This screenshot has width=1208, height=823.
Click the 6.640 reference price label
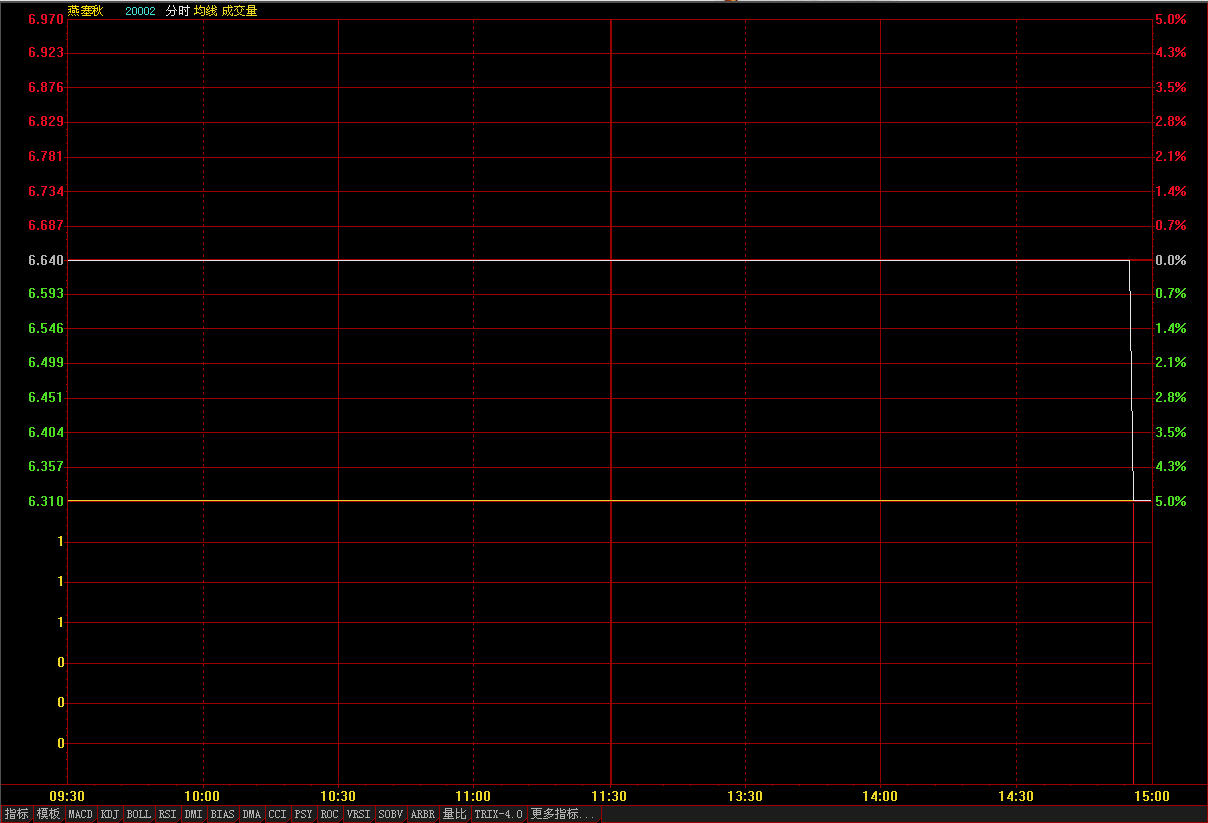pos(46,260)
